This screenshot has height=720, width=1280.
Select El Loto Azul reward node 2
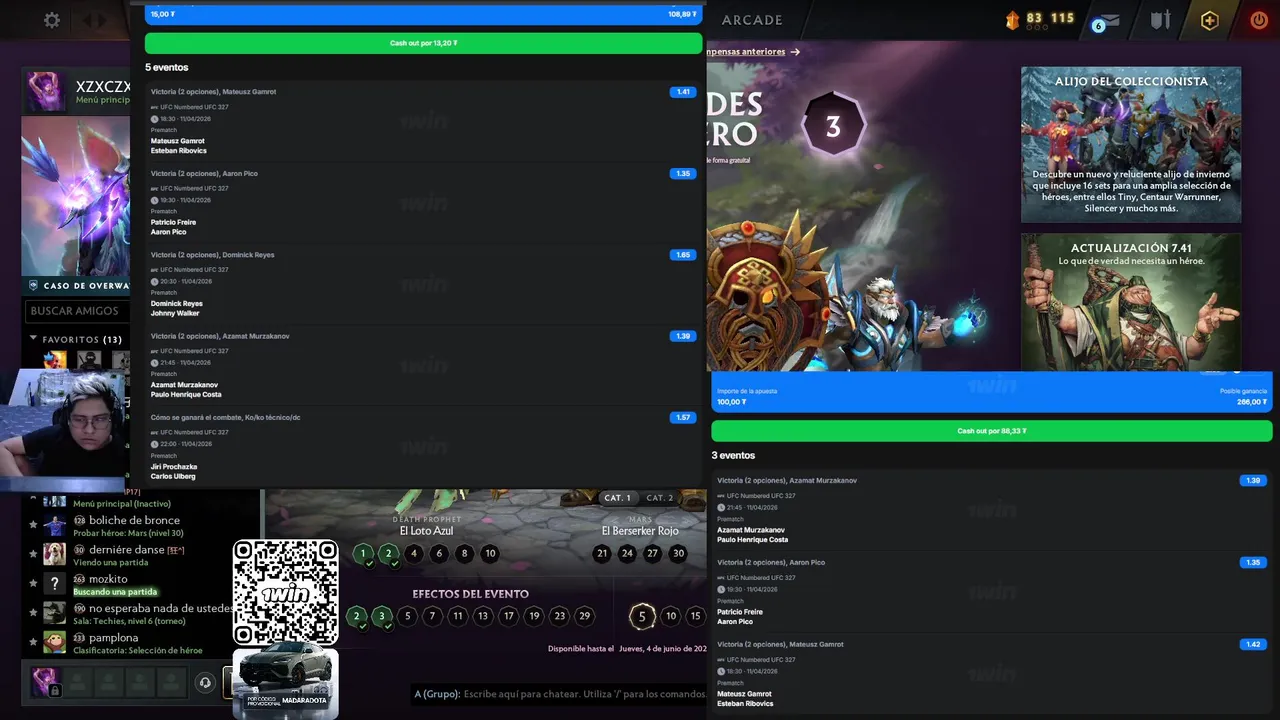[x=389, y=553]
